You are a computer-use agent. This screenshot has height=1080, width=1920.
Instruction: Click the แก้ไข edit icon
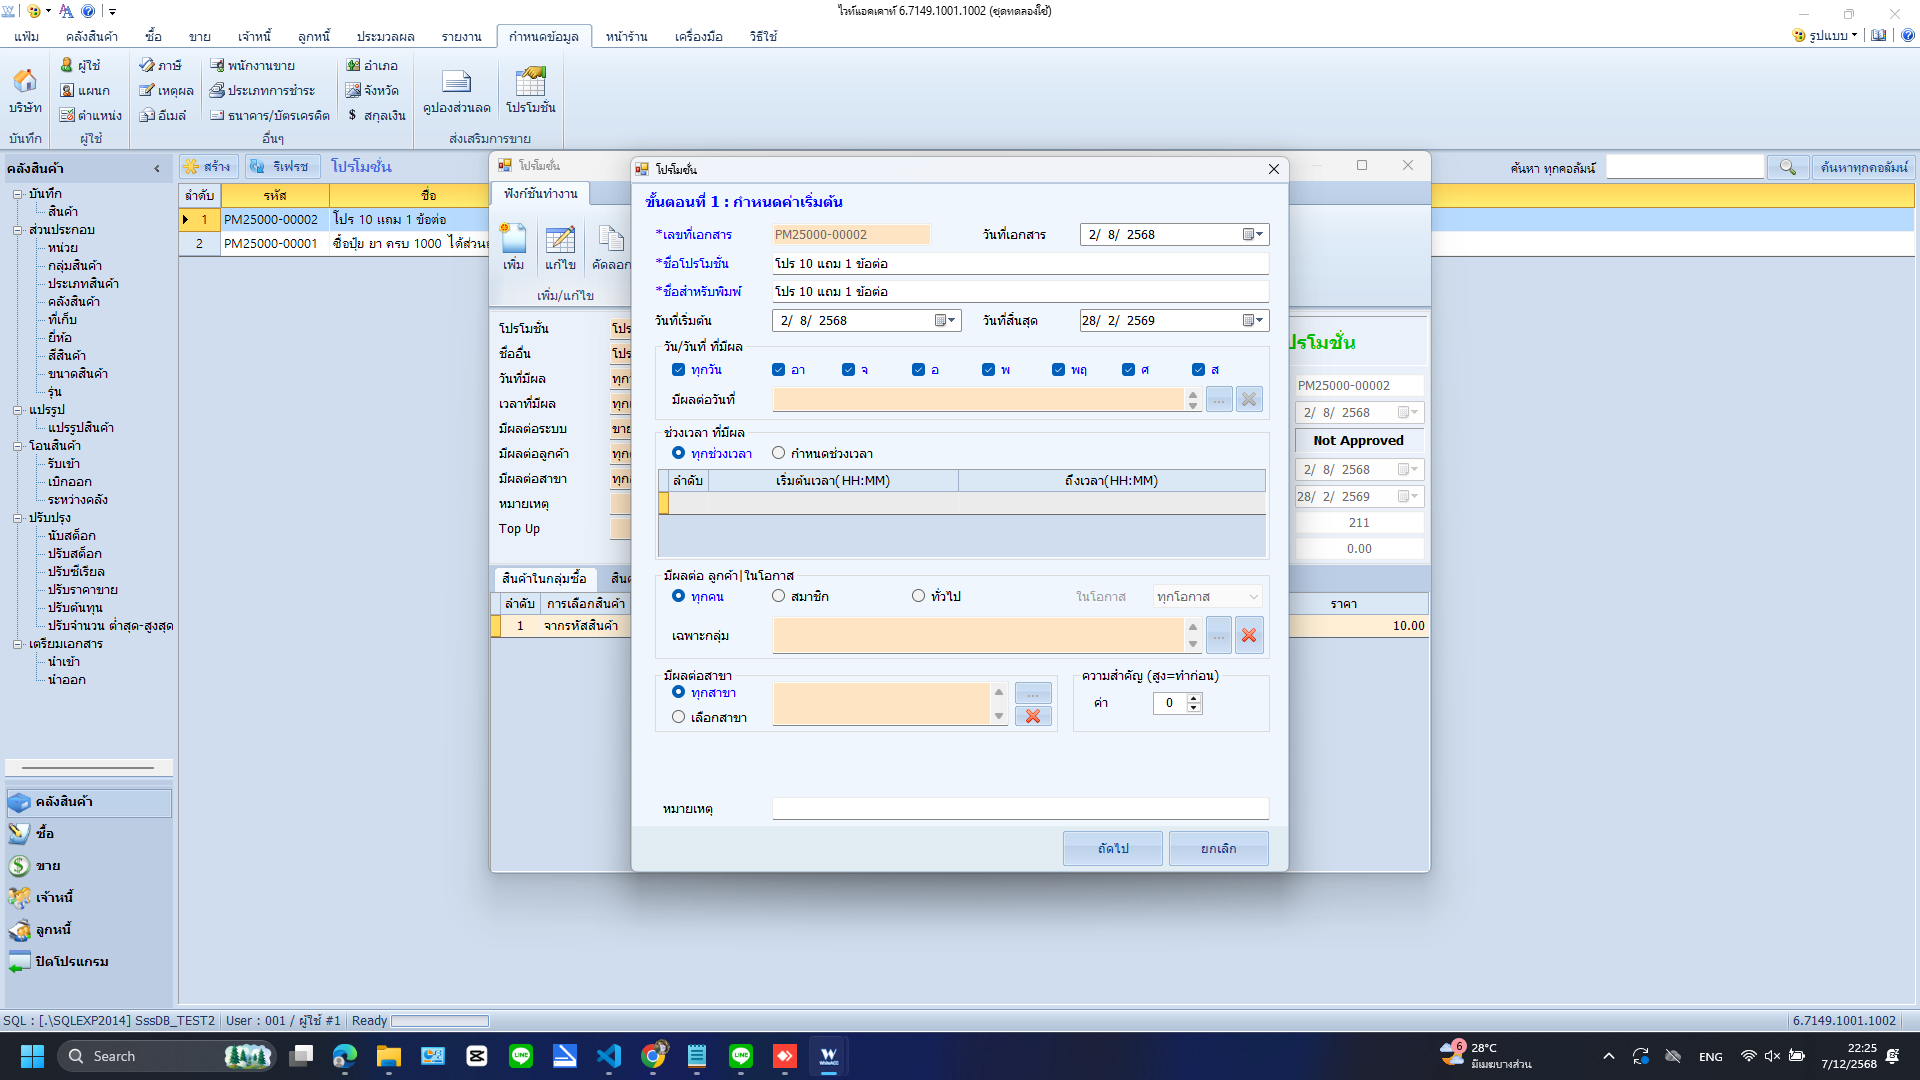(560, 241)
